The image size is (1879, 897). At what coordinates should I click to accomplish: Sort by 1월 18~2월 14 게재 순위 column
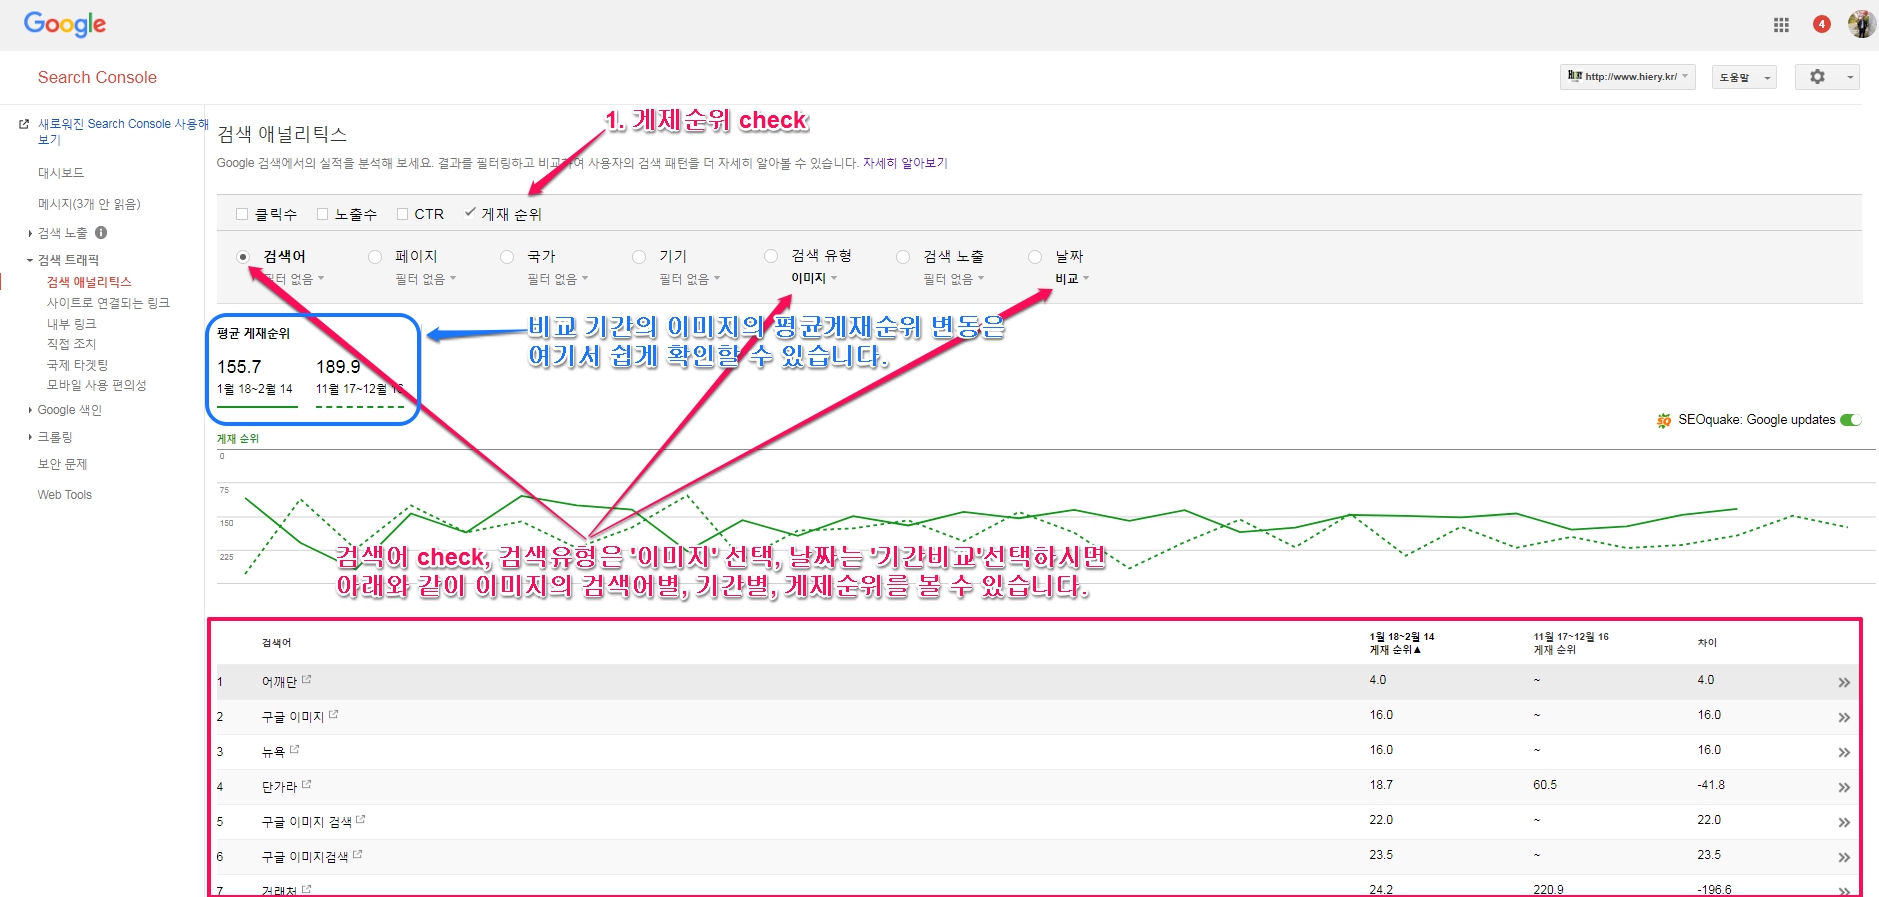point(1401,643)
